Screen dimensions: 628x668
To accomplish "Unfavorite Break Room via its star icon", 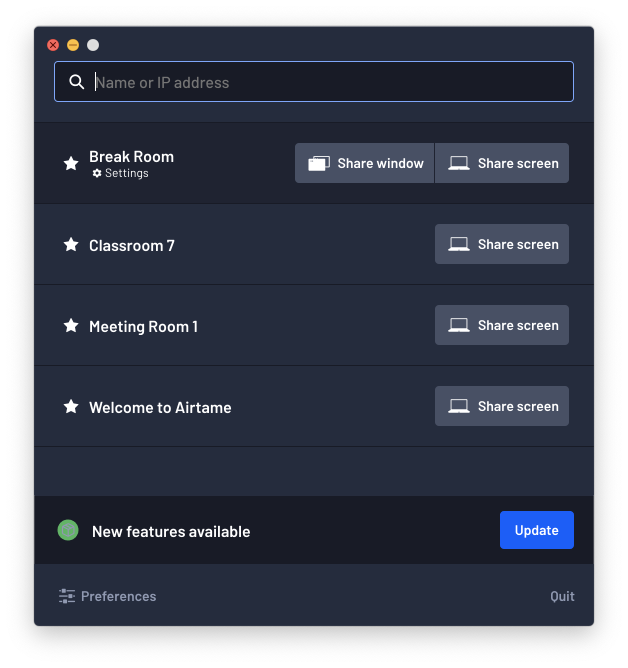I will point(71,163).
